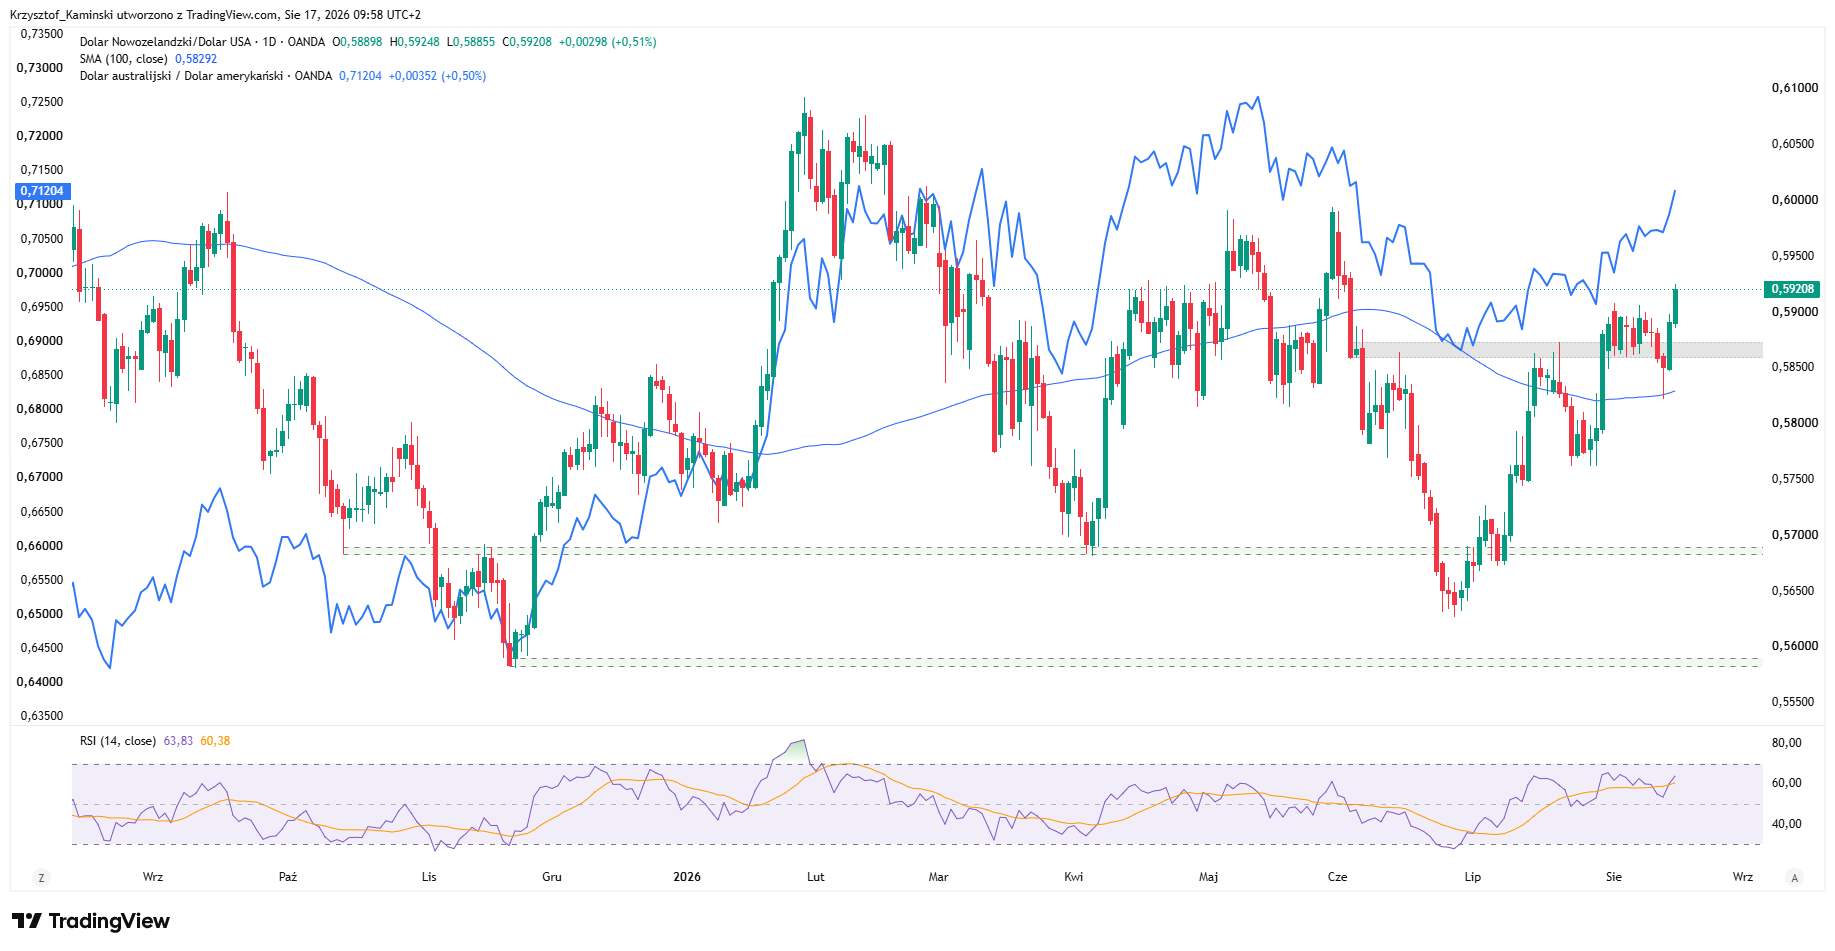Click the Mar month label

click(938, 877)
